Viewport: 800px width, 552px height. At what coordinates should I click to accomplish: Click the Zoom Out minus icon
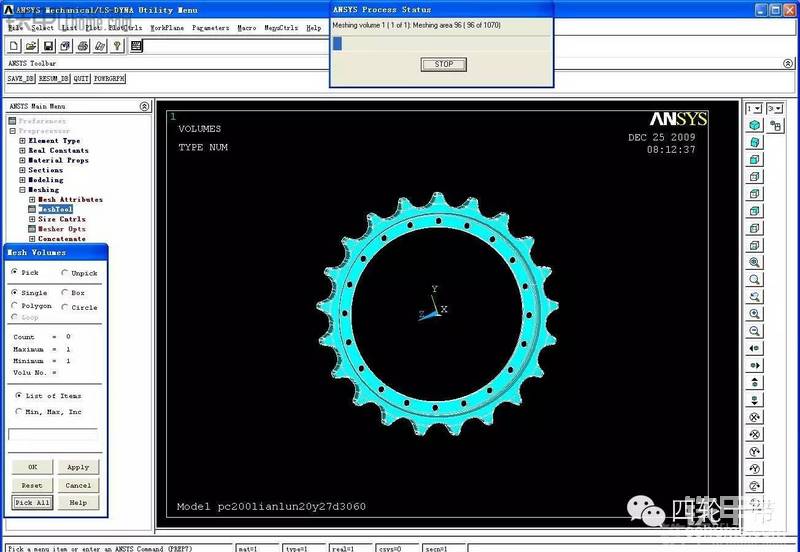[x=755, y=331]
